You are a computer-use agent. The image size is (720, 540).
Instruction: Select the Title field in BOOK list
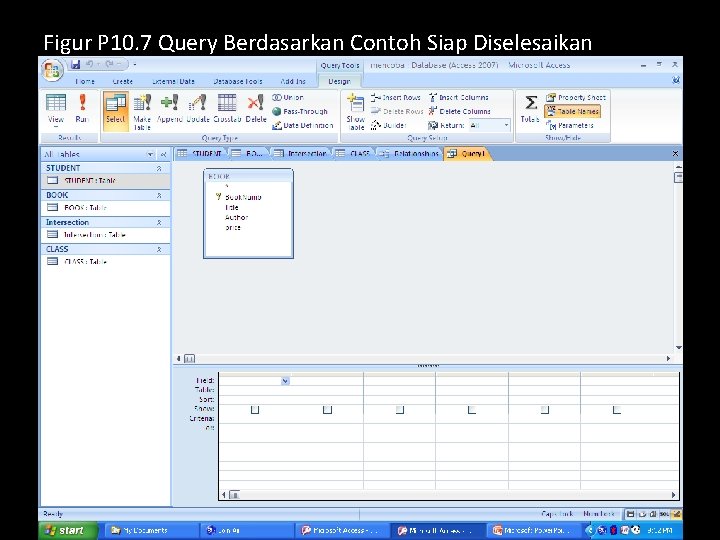point(231,208)
